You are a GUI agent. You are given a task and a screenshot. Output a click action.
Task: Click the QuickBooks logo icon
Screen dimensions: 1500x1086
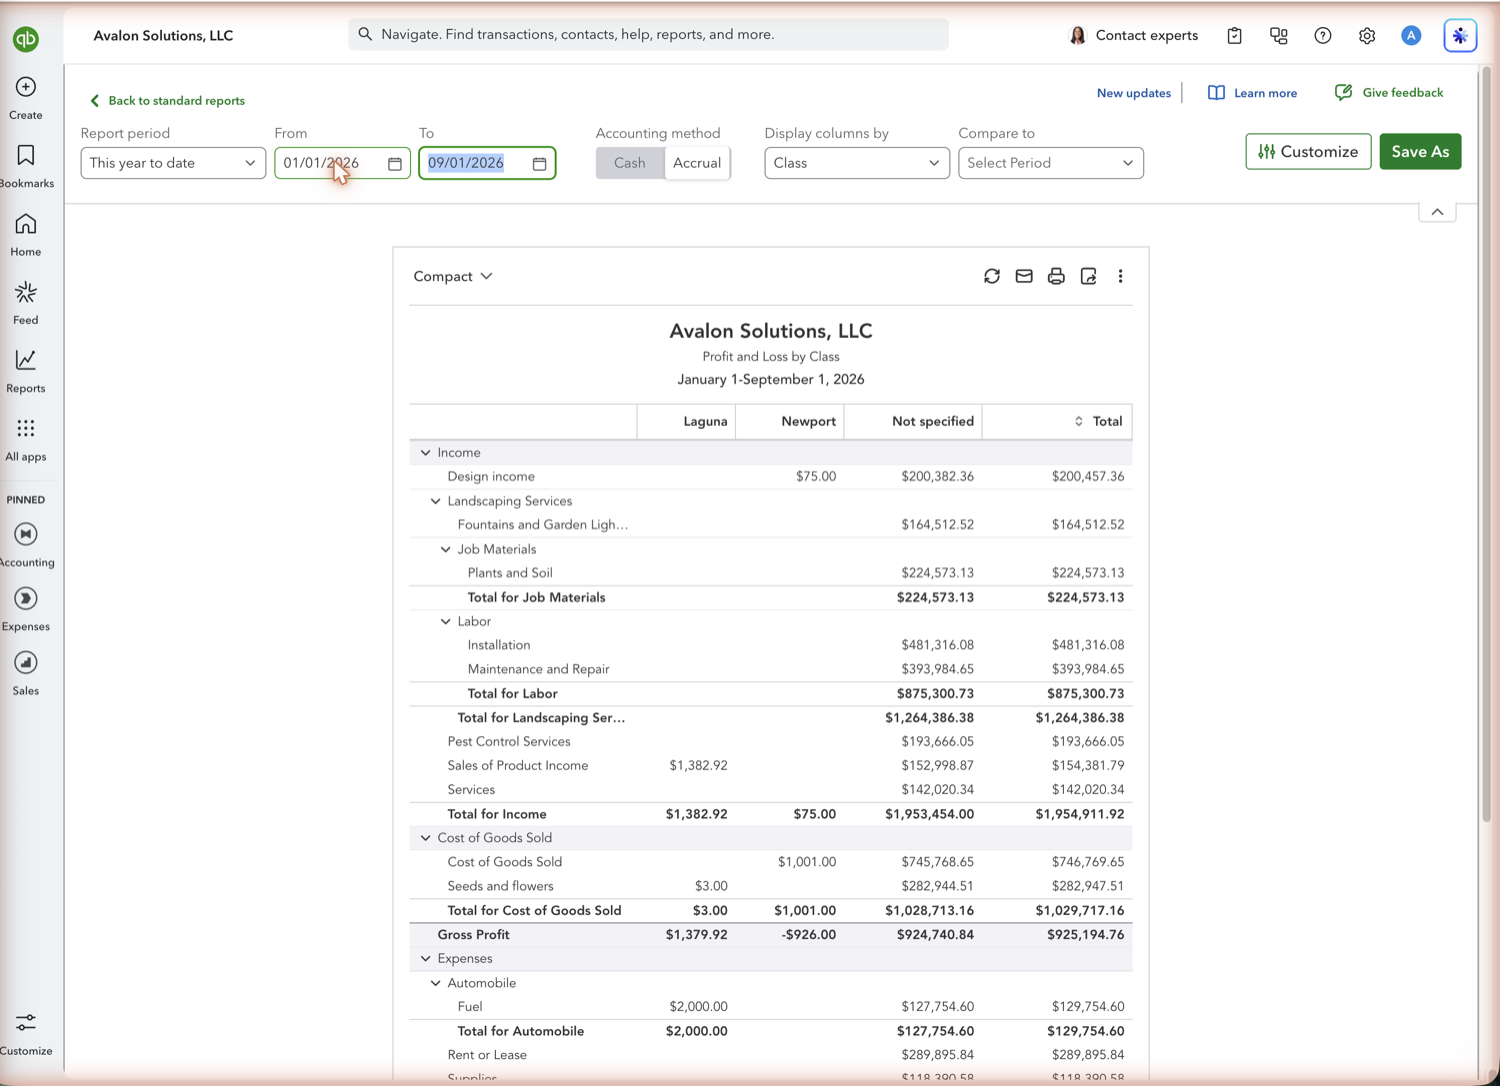click(x=26, y=39)
